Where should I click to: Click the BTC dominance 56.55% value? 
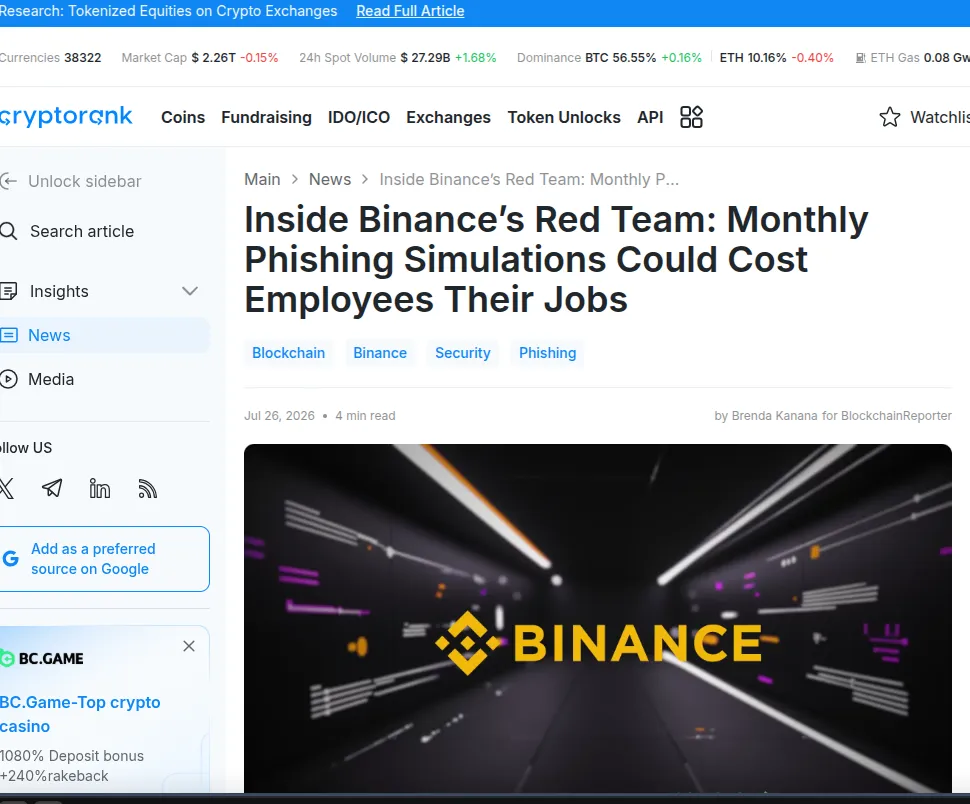[620, 58]
